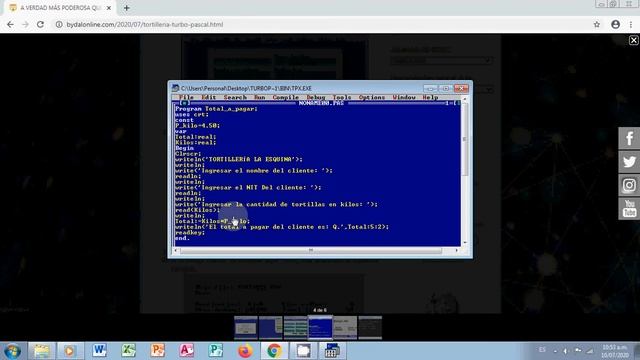Open the Chrome profile avatar
This screenshot has width=640, height=360.
coord(616,24)
